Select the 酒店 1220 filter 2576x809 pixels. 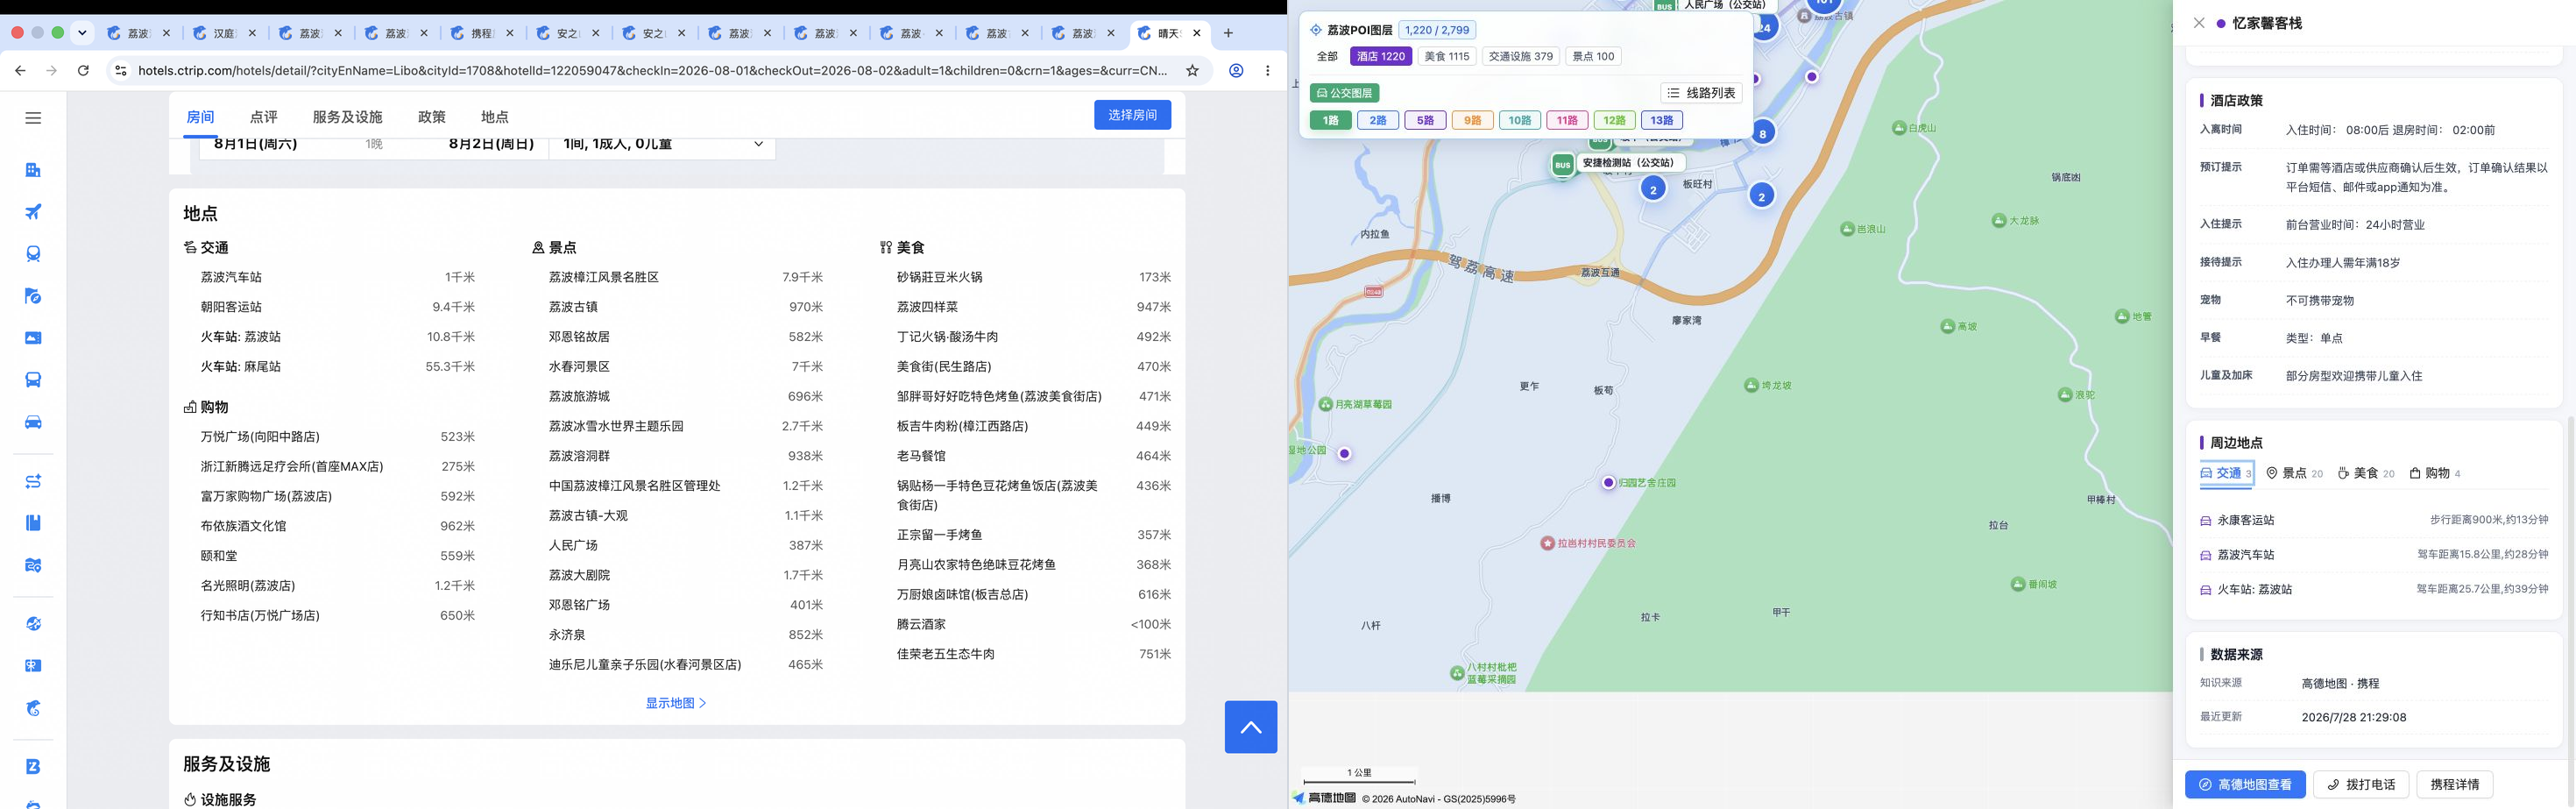pyautogui.click(x=1381, y=57)
